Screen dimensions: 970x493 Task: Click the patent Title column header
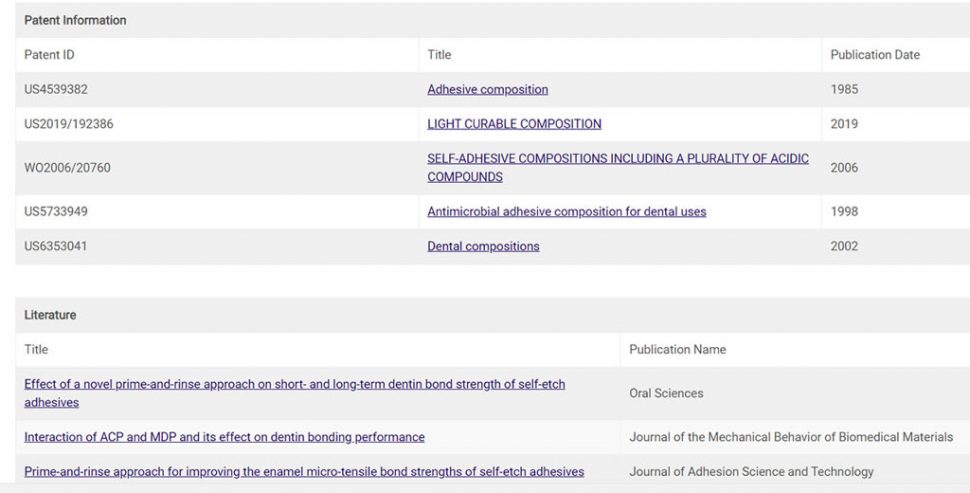439,55
